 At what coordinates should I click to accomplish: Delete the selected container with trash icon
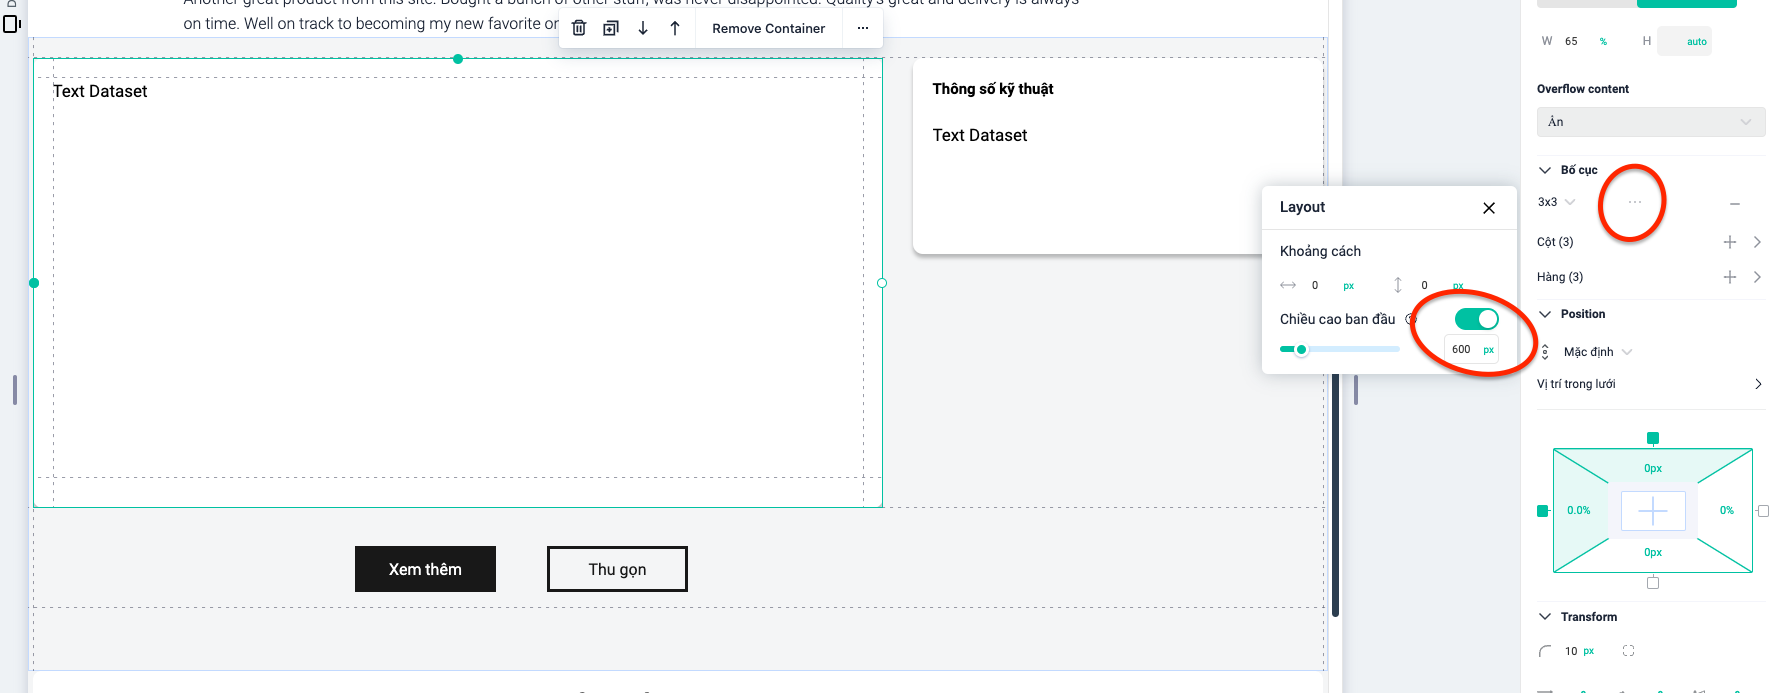tap(579, 28)
